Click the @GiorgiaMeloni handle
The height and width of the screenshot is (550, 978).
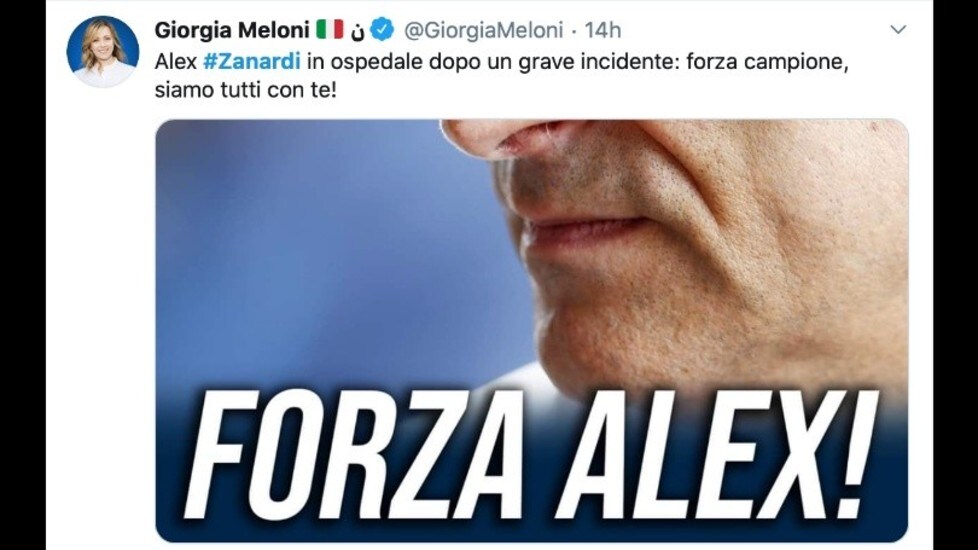(x=483, y=30)
